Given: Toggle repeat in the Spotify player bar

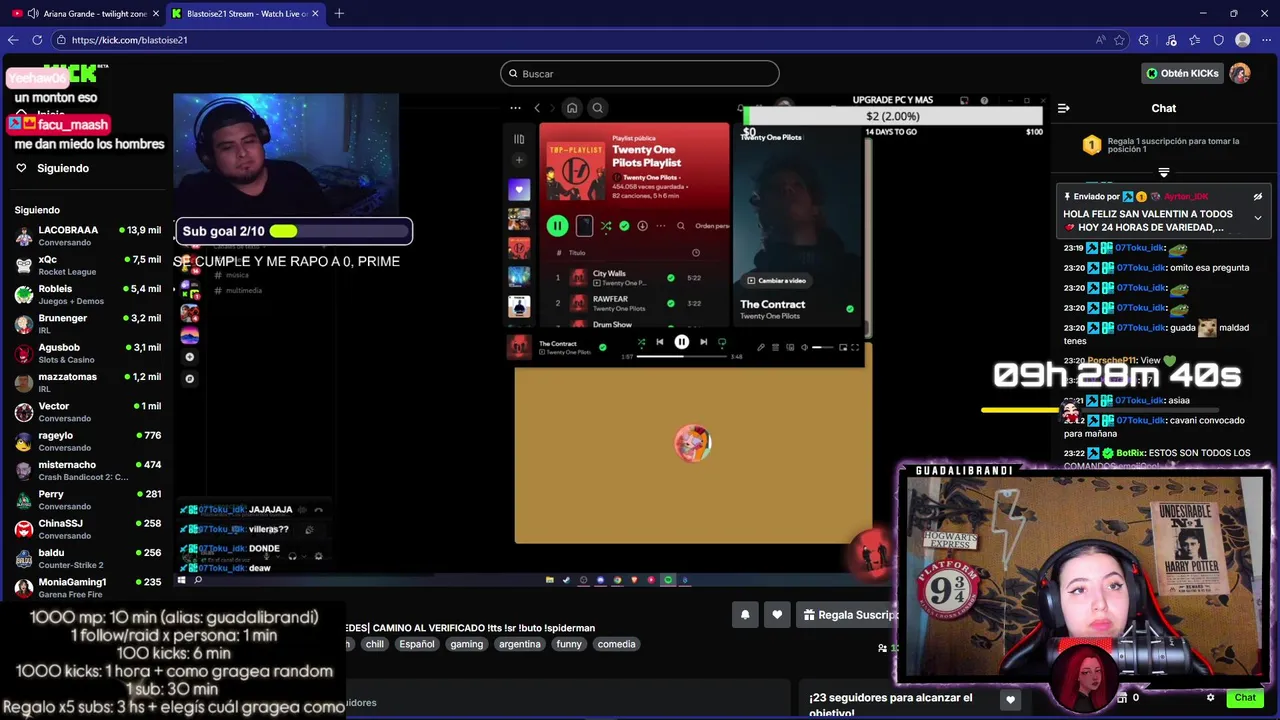Looking at the screenshot, I should coord(722,342).
